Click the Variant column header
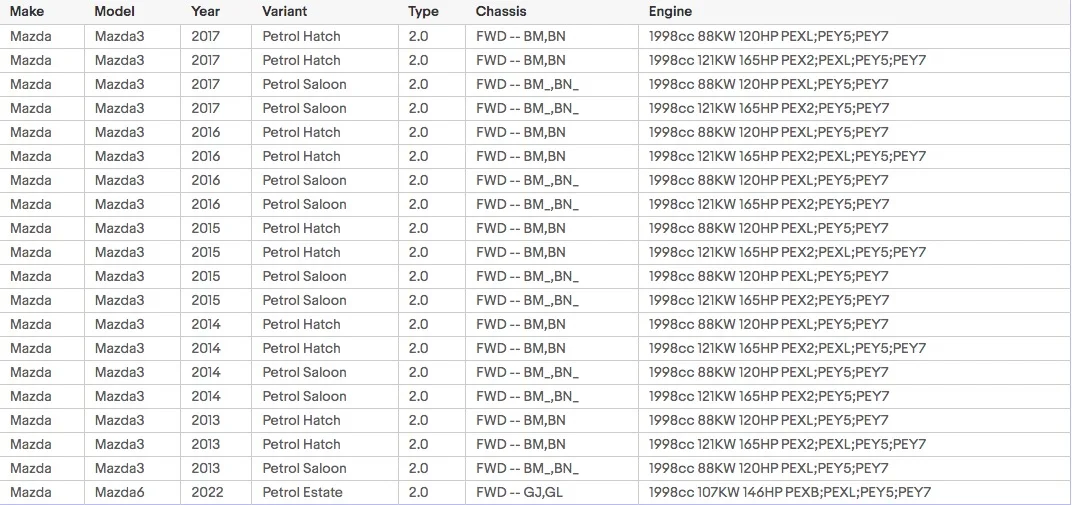Screen dimensions: 1072x505 [x=325, y=12]
